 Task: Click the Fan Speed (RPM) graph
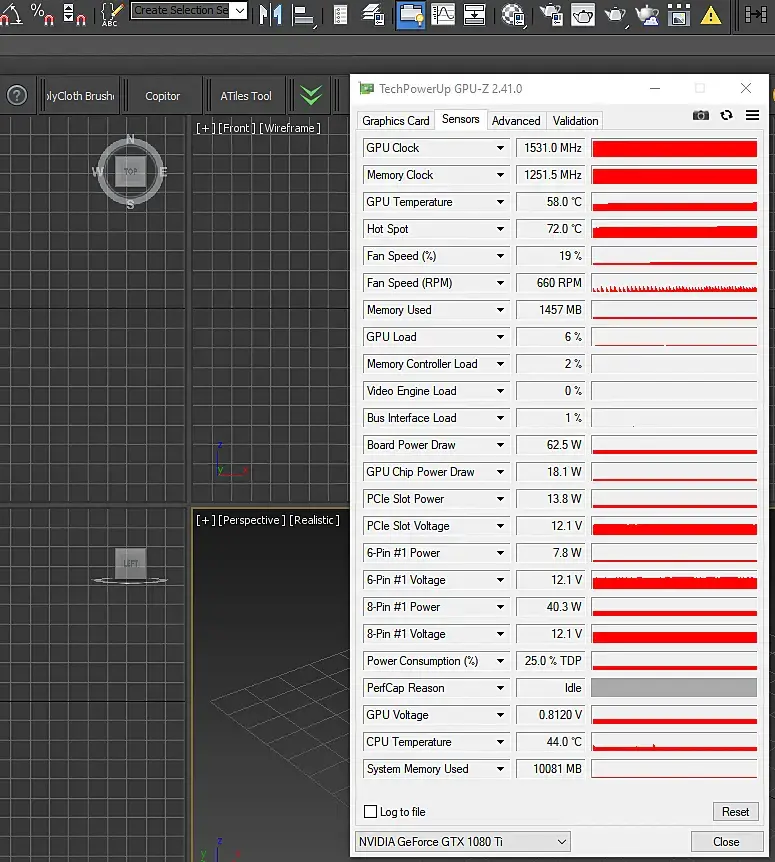[x=674, y=283]
